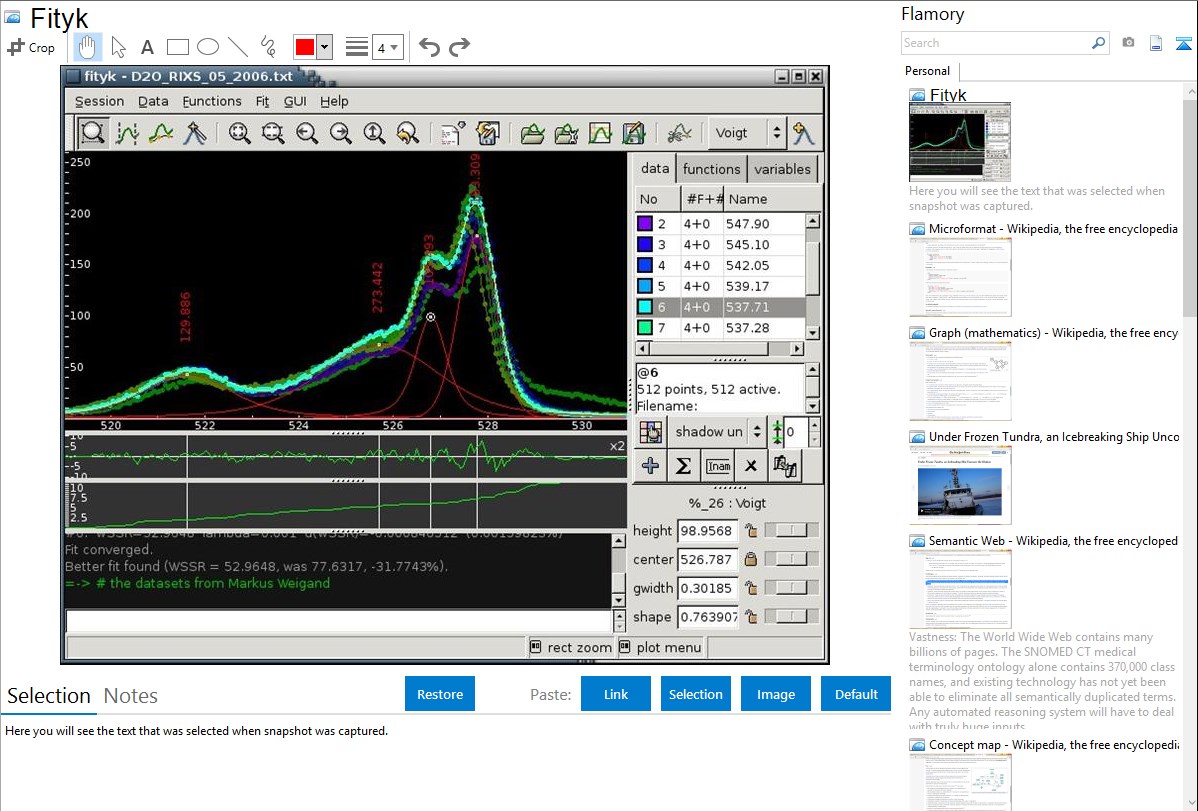The height and width of the screenshot is (811, 1198).
Task: Click the Paste Image button
Action: click(x=775, y=694)
